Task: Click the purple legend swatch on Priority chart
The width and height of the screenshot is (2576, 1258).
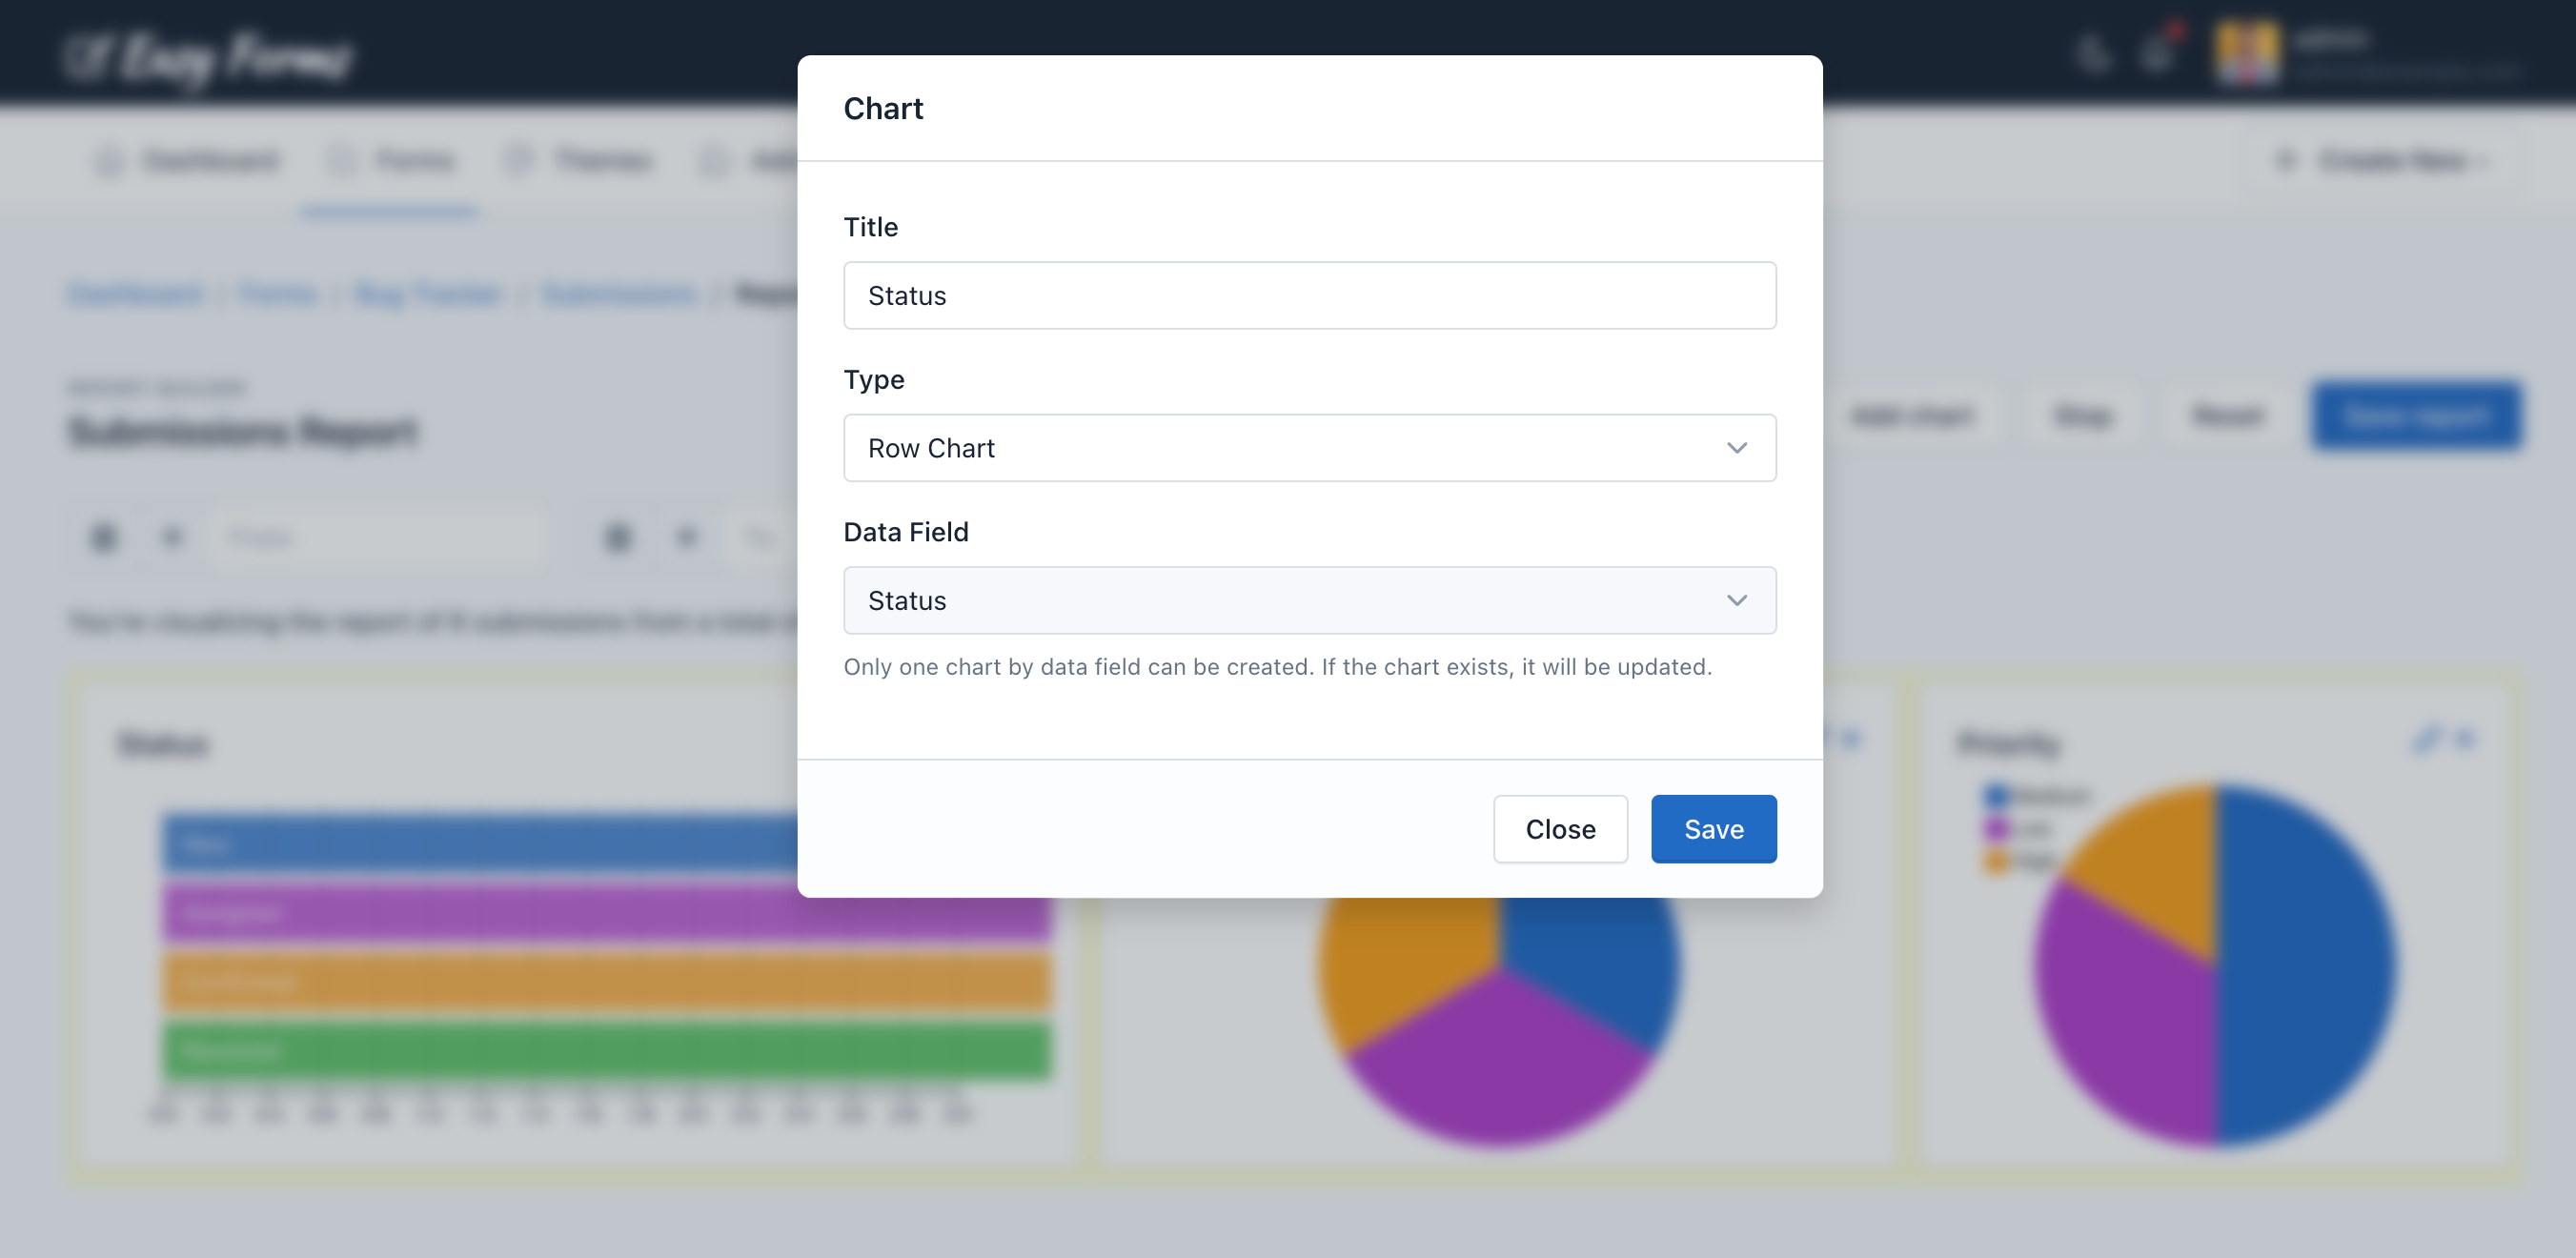Action: click(1996, 827)
